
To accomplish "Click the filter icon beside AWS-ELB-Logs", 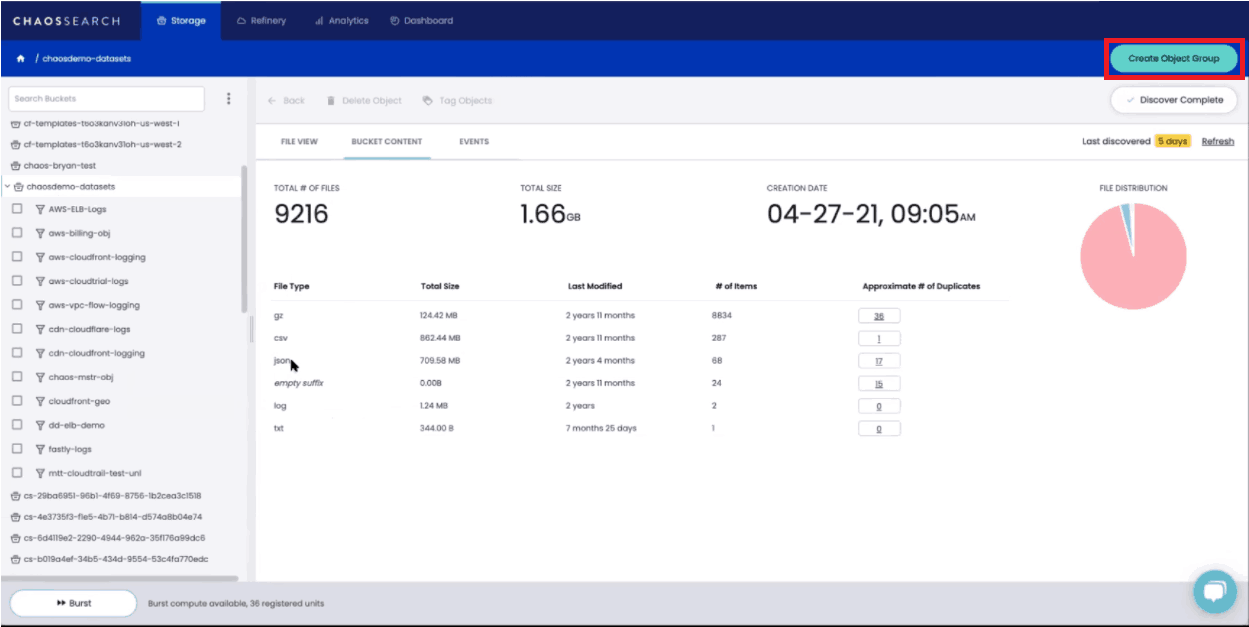I will [40, 209].
